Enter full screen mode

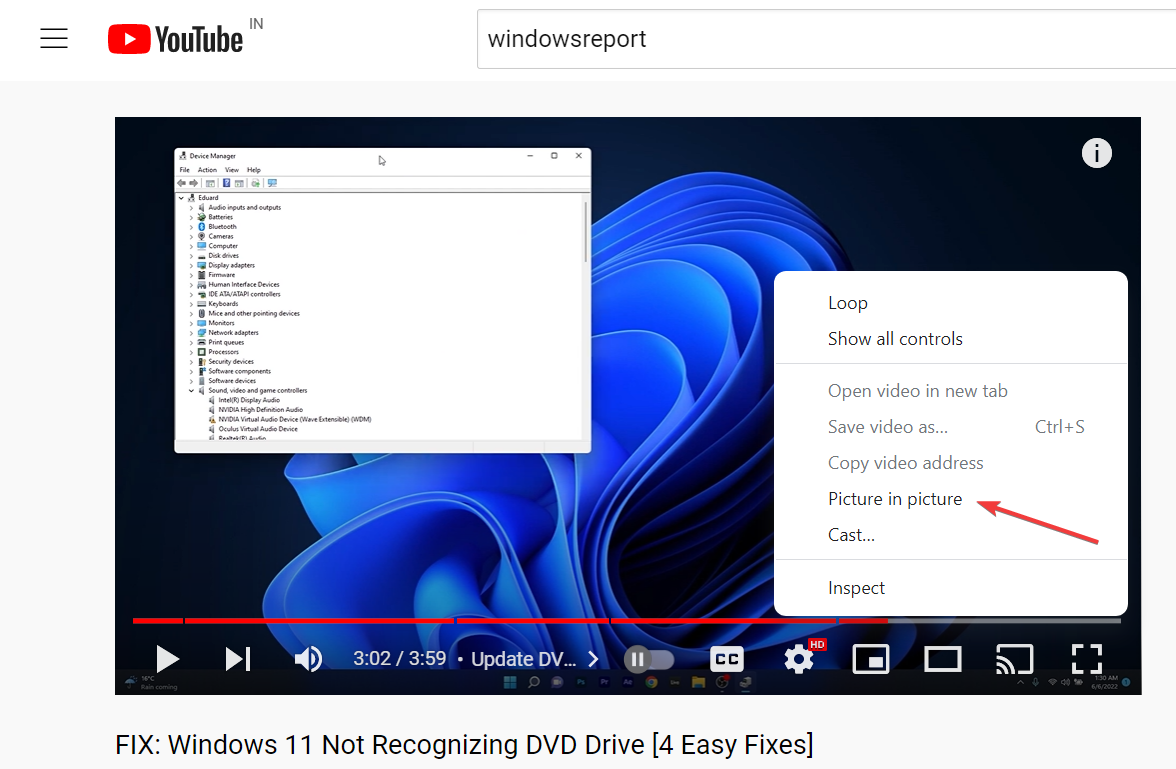click(1086, 659)
